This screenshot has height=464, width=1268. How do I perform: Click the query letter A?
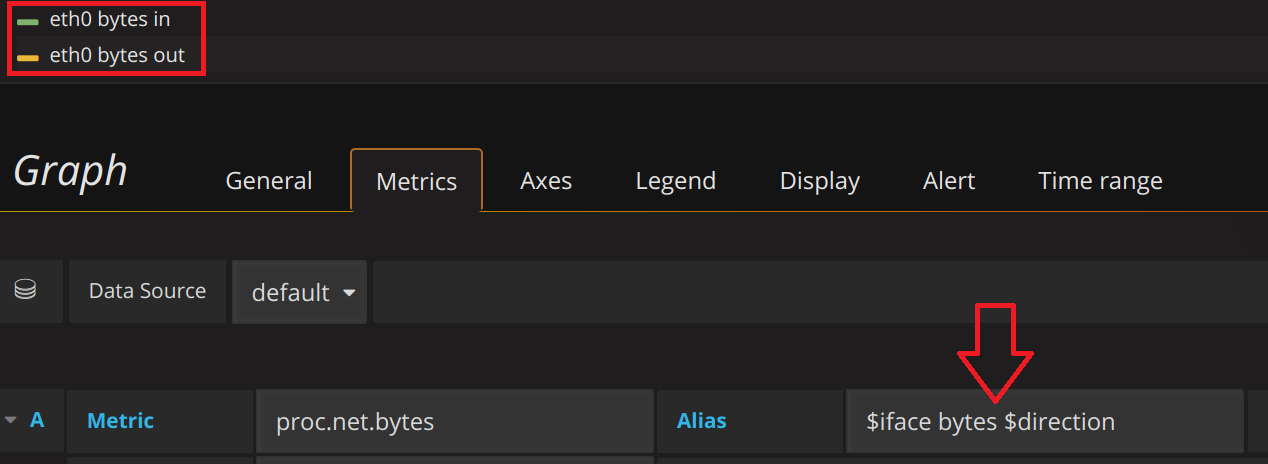click(x=37, y=421)
